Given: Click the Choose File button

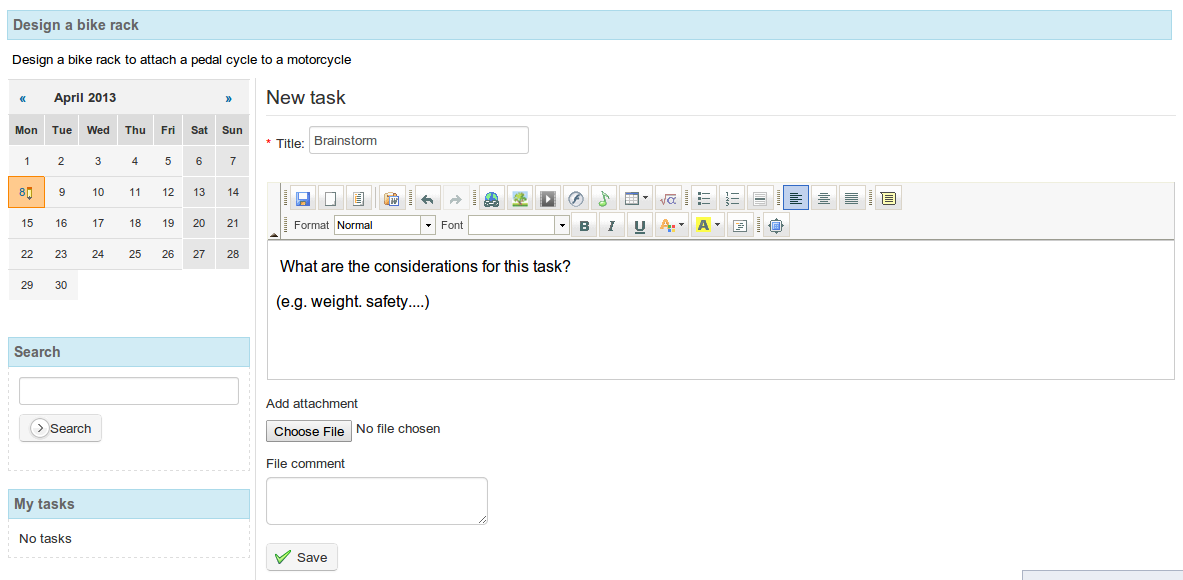Looking at the screenshot, I should [309, 431].
